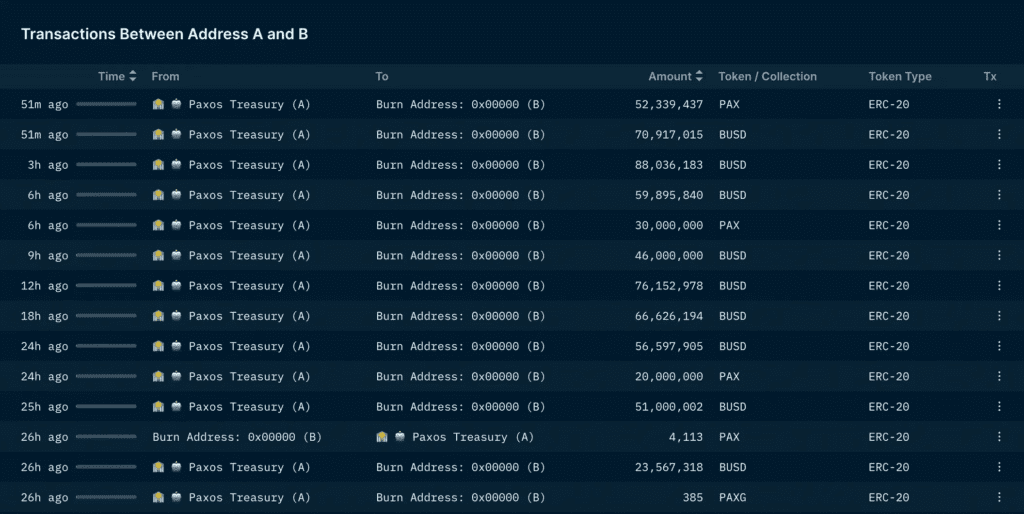Viewport: 1024px width, 514px height.
Task: Open Paxos Treasury (A) in the 66,626,194 row
Action: pos(249,315)
